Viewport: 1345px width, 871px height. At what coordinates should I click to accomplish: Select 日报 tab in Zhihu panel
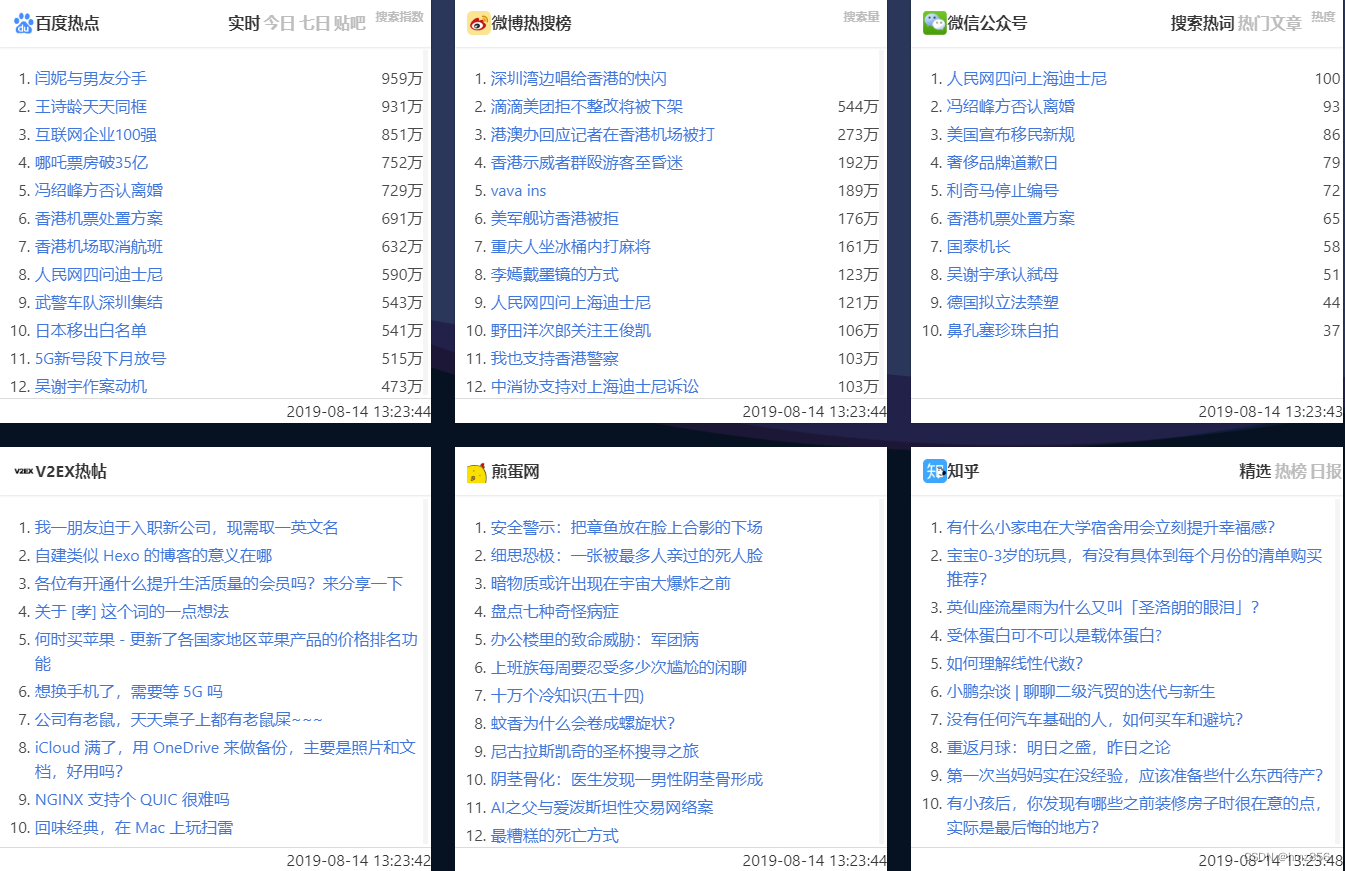coord(1326,471)
